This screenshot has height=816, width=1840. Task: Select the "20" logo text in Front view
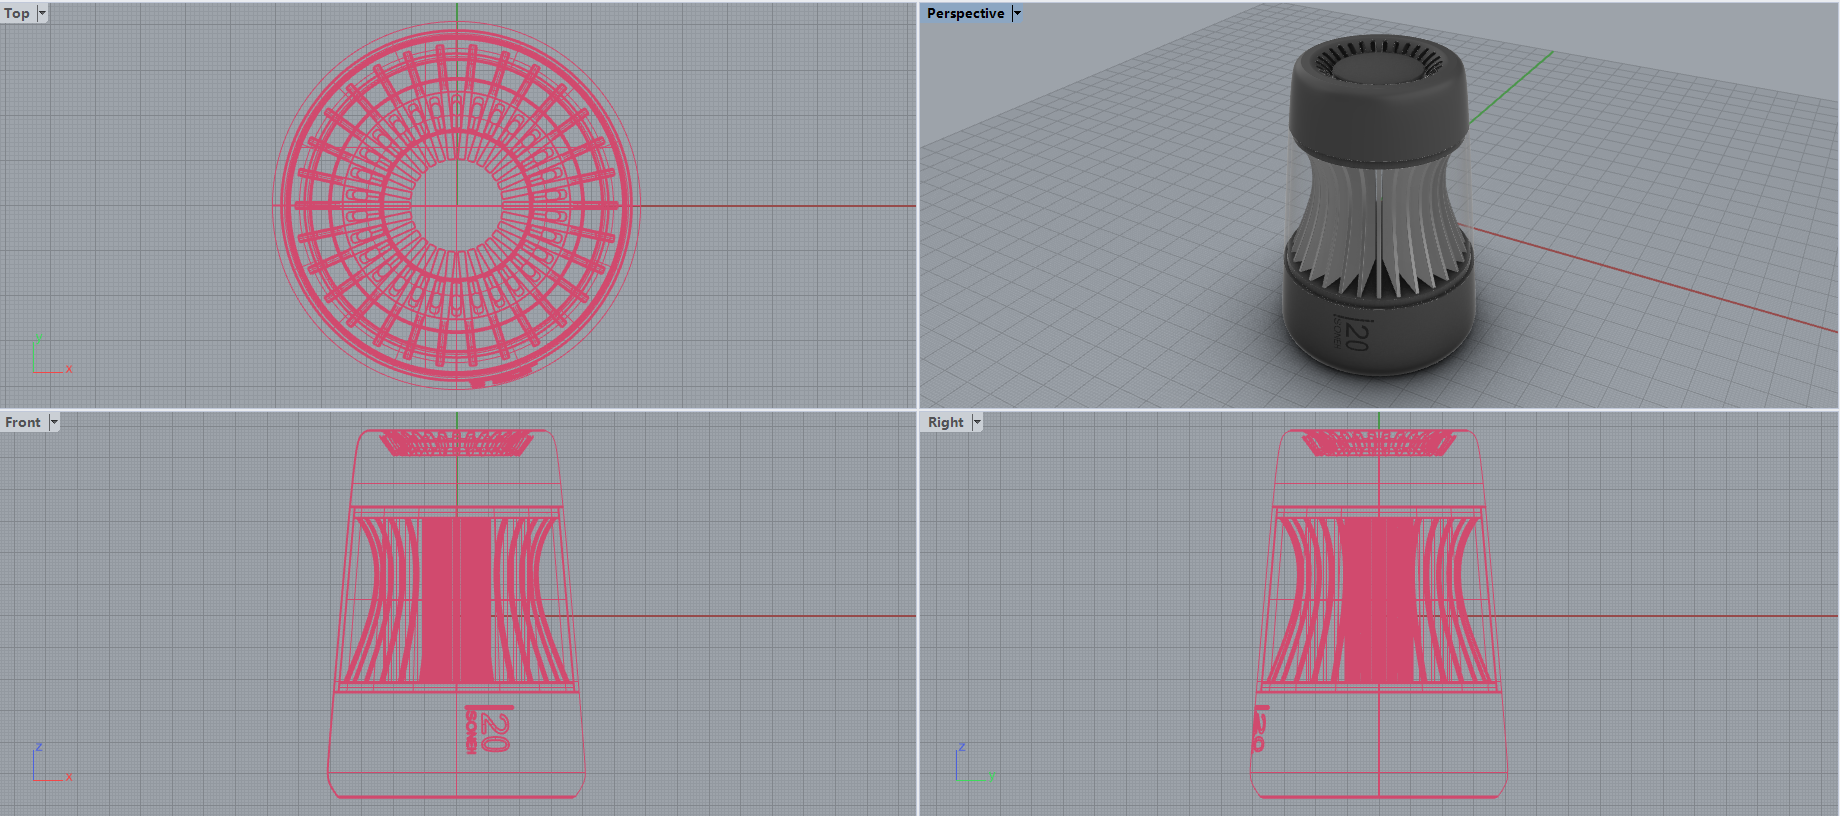(493, 729)
